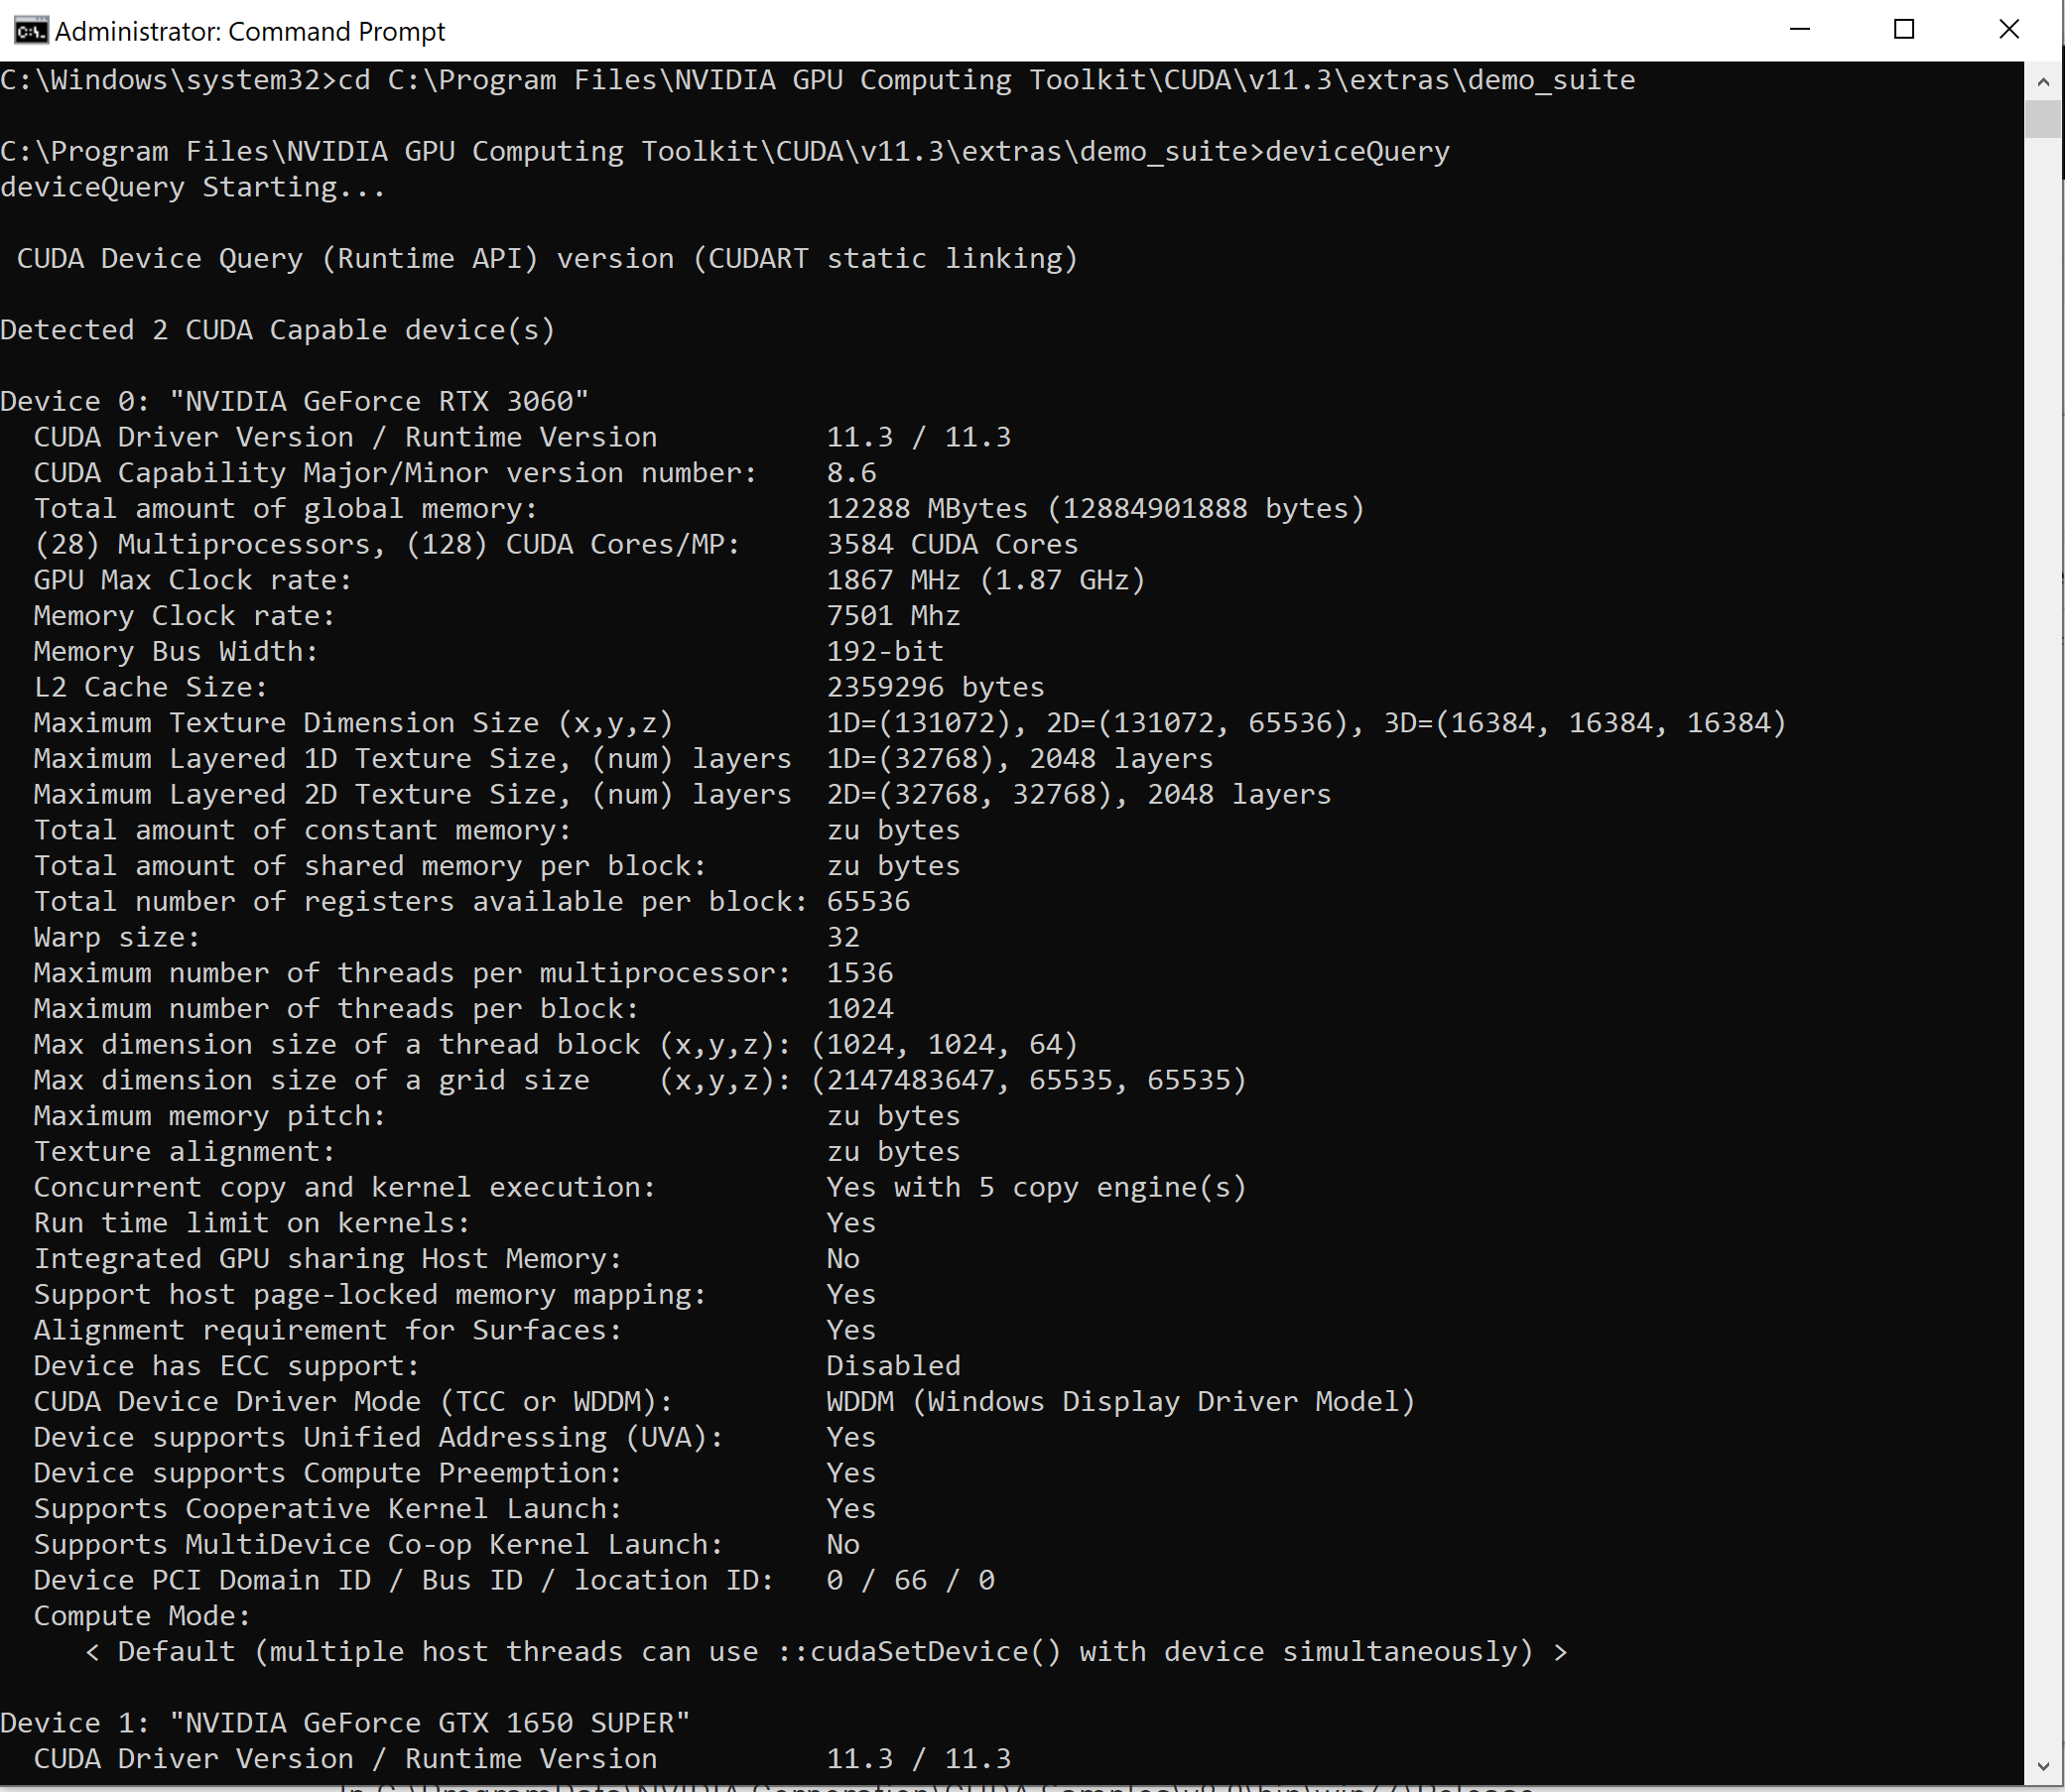This screenshot has height=1792, width=2065.
Task: Click the Command Prompt system menu icon
Action: 30,31
